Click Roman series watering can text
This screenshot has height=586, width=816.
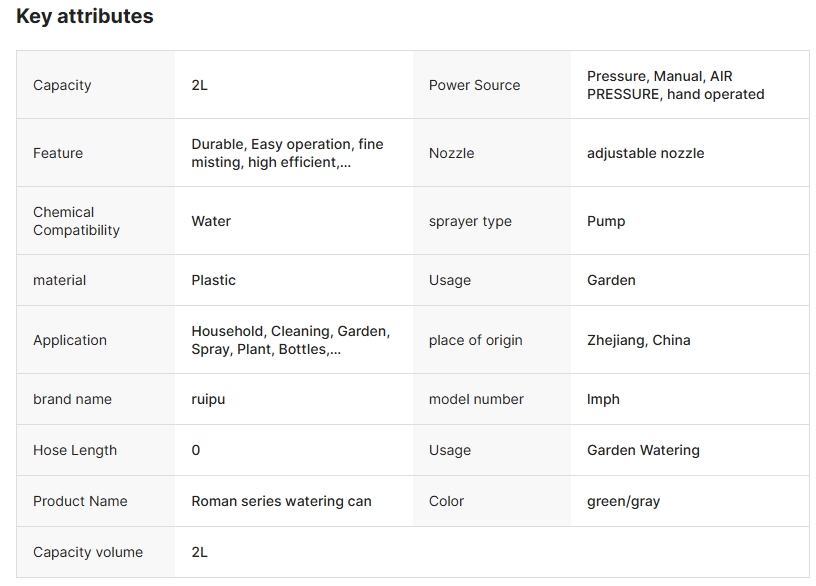tap(282, 501)
